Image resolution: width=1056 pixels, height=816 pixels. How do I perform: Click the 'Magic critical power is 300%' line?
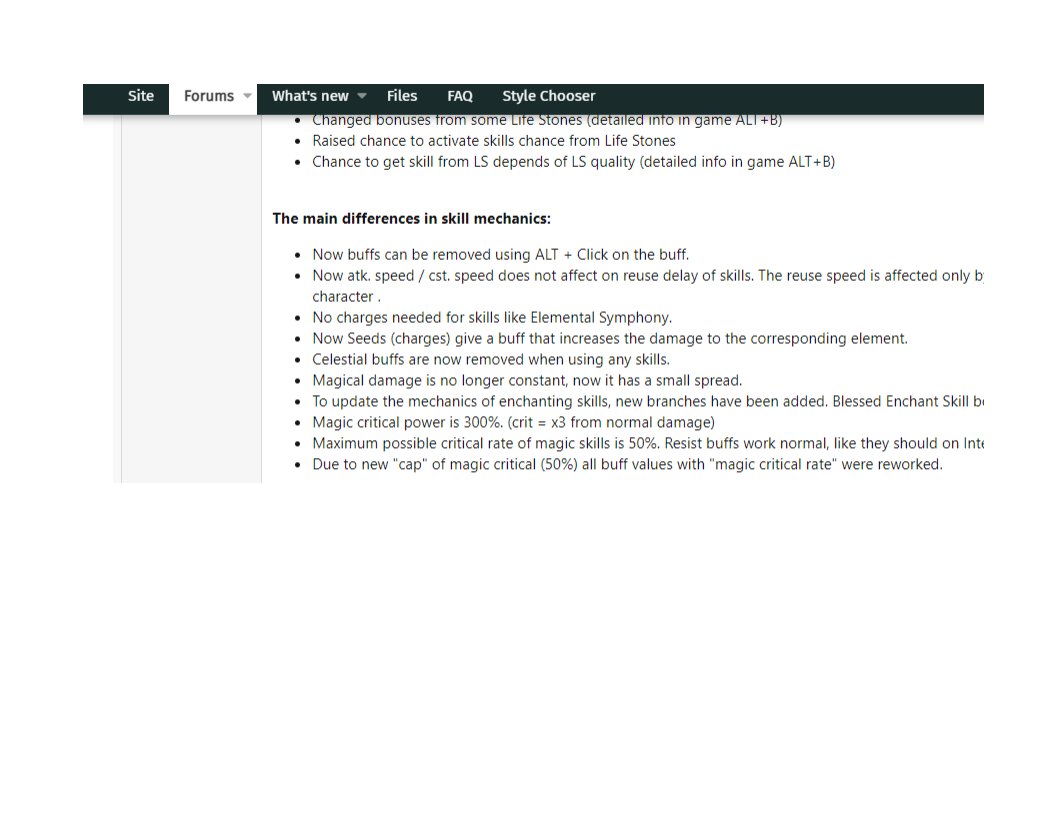coord(513,423)
